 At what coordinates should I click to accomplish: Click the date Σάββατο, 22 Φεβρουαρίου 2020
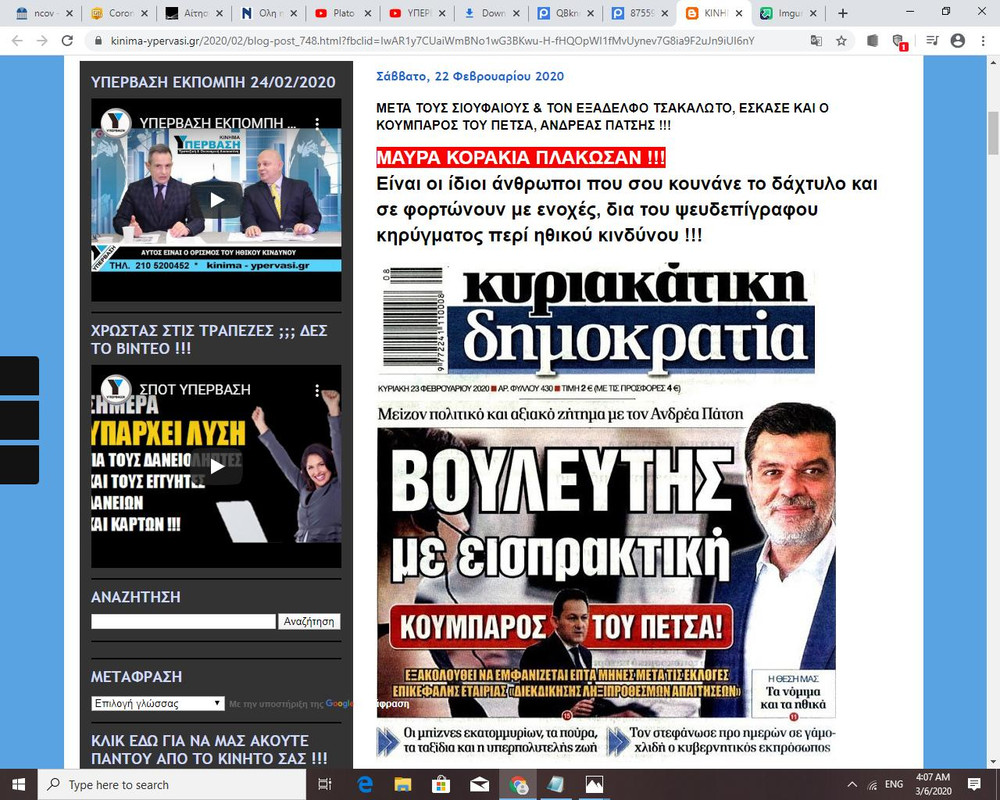[x=470, y=76]
